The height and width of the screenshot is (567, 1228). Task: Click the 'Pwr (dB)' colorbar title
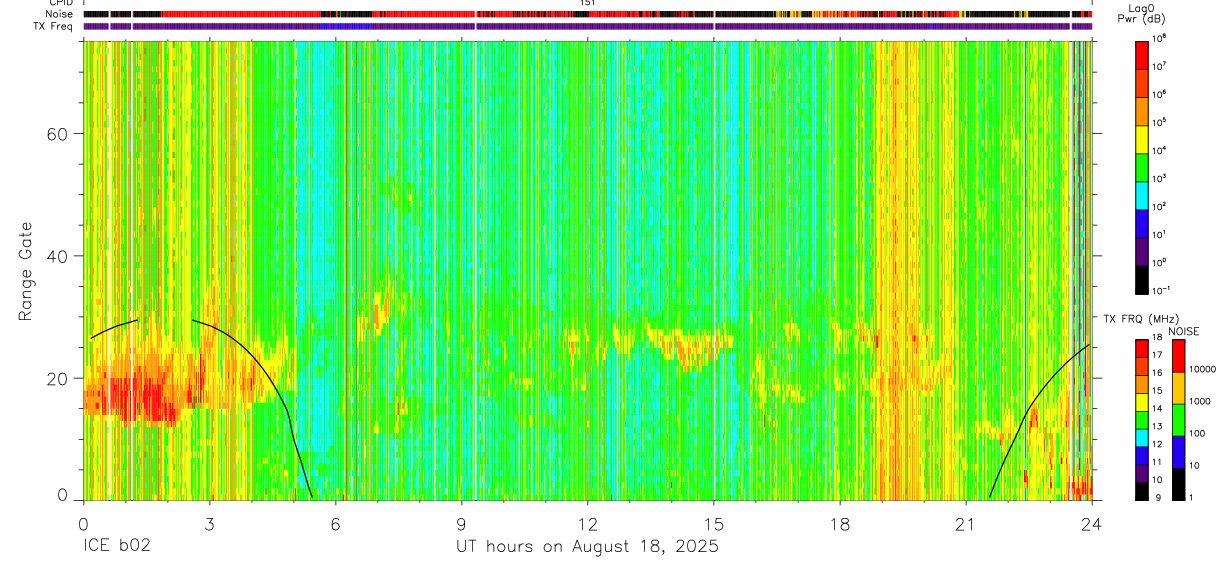[1143, 19]
